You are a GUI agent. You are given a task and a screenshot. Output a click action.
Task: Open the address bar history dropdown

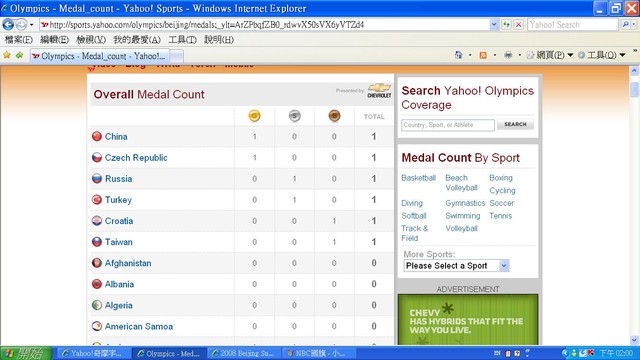coord(494,24)
